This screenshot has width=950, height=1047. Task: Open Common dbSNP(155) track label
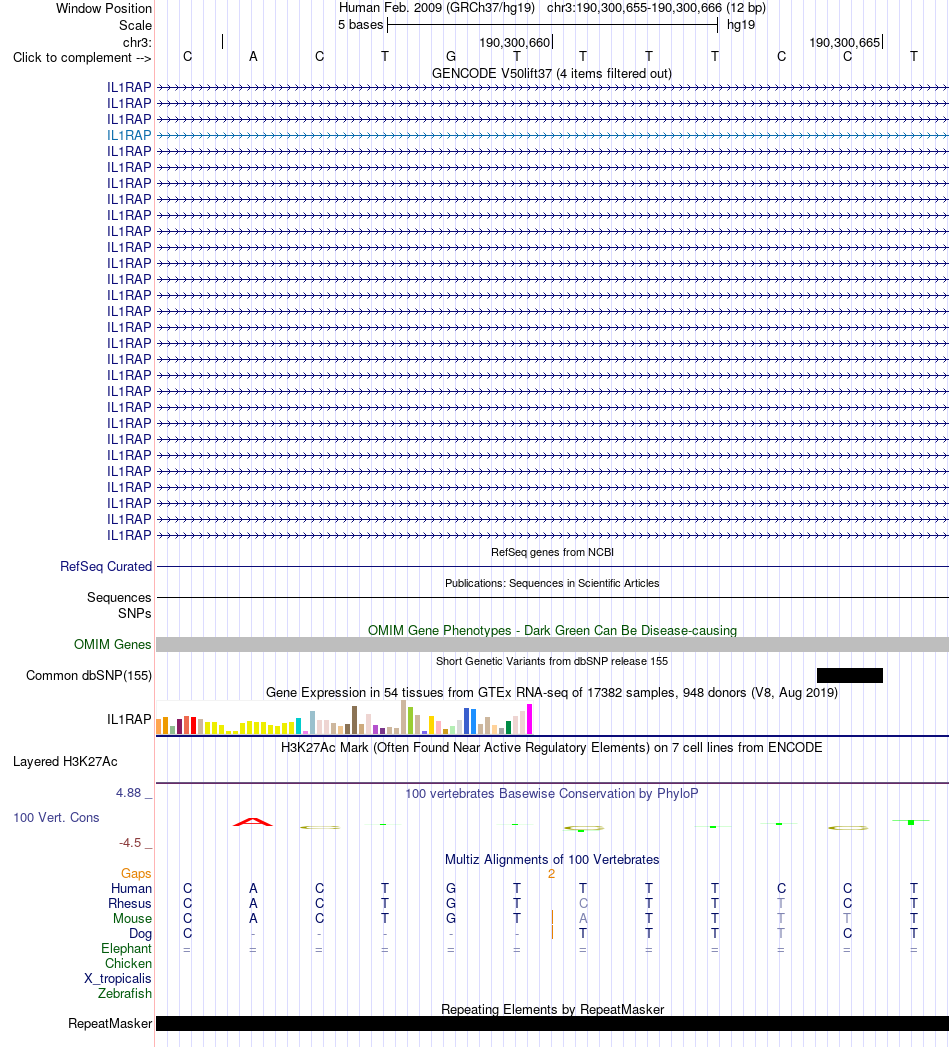coord(89,675)
